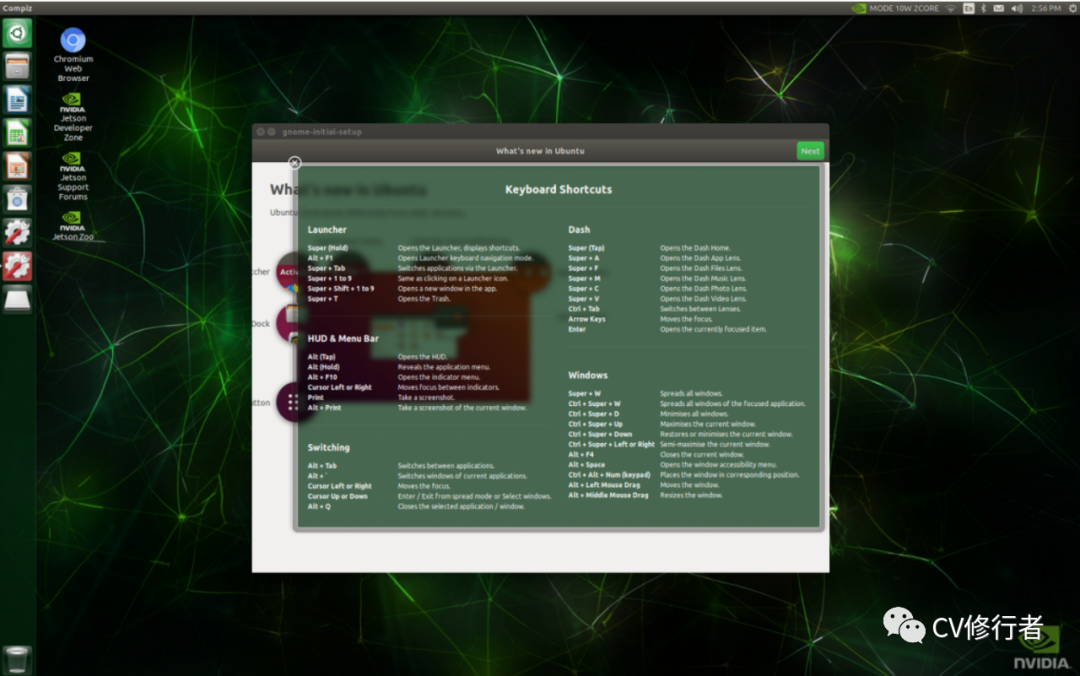
Task: Click 'What's new in Ubuntu' header title
Action: pos(540,151)
